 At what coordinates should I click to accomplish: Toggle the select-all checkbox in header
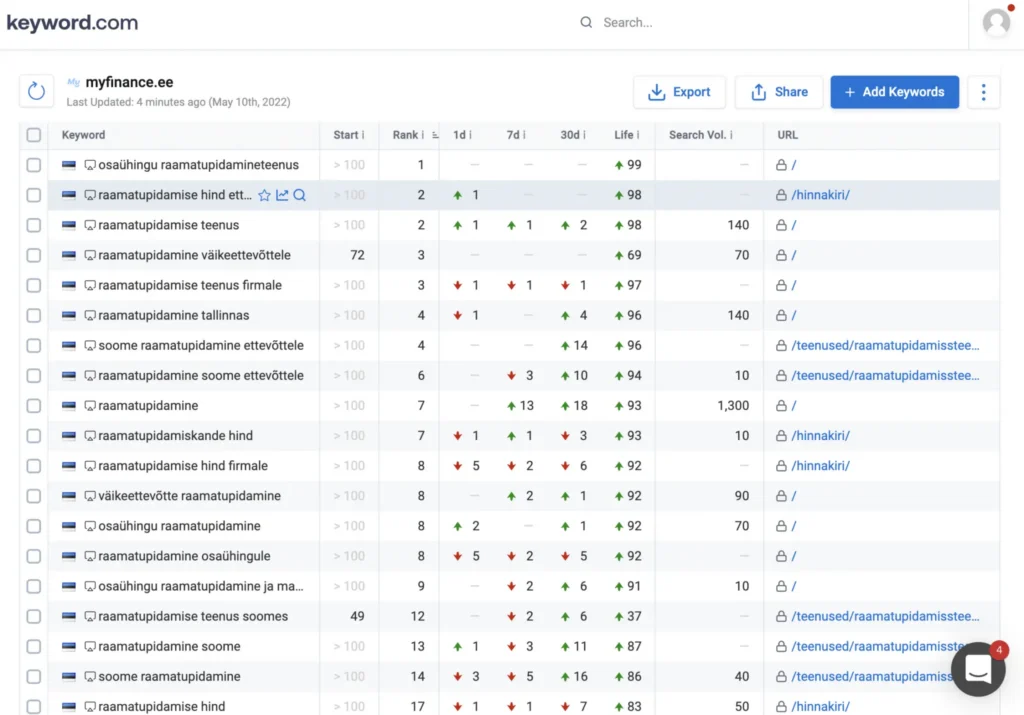tap(34, 135)
